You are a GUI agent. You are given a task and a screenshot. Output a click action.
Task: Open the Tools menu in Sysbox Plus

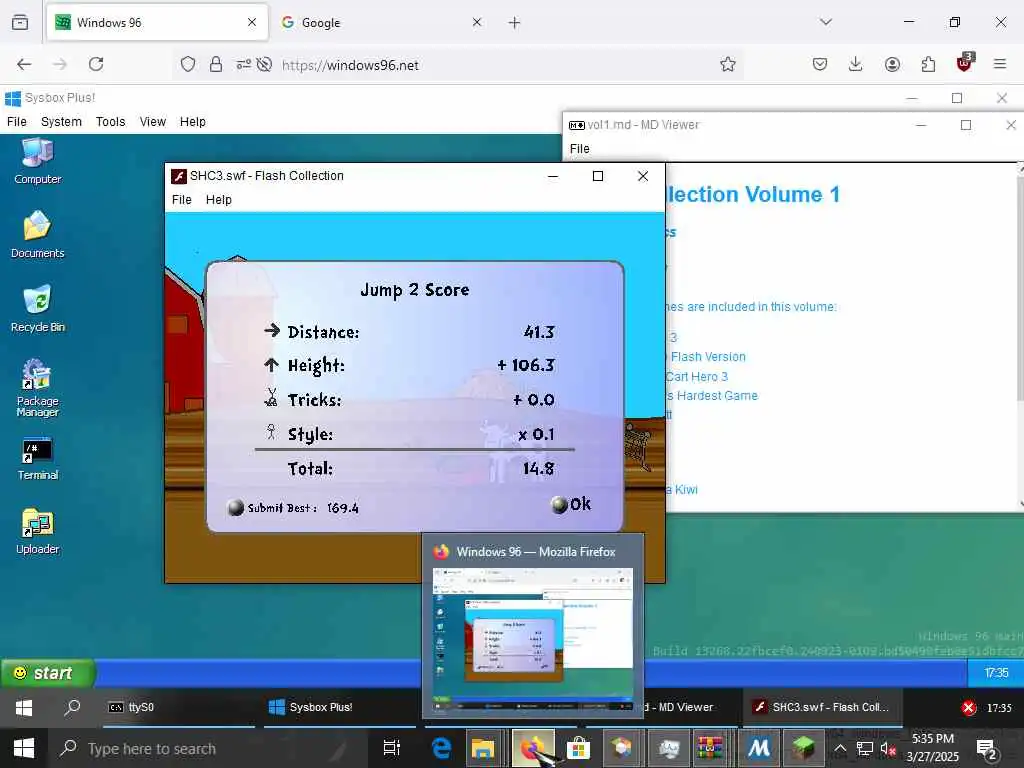coord(110,121)
